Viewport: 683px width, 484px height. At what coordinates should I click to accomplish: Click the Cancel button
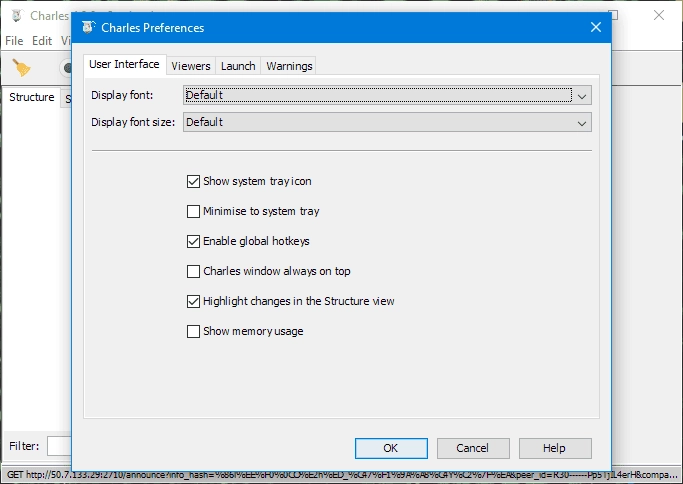coord(473,448)
